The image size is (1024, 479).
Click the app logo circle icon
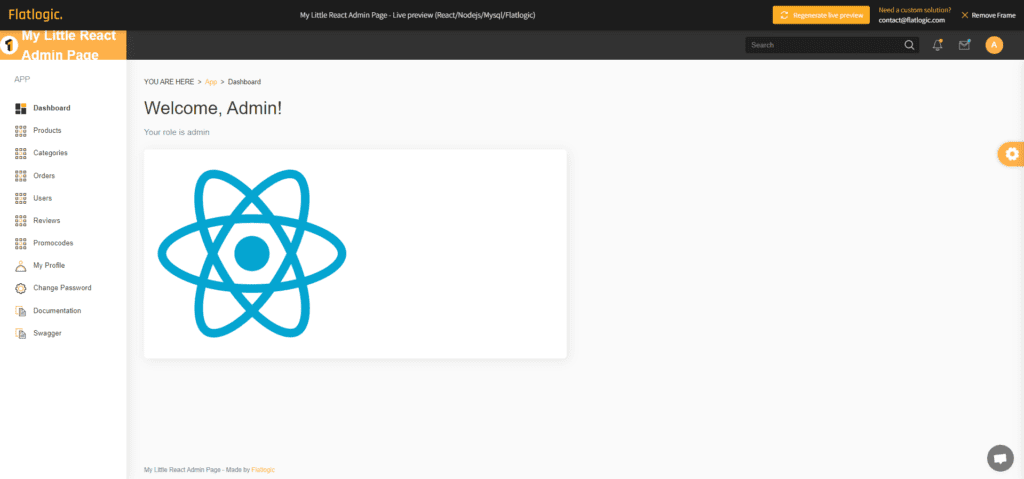coord(9,45)
